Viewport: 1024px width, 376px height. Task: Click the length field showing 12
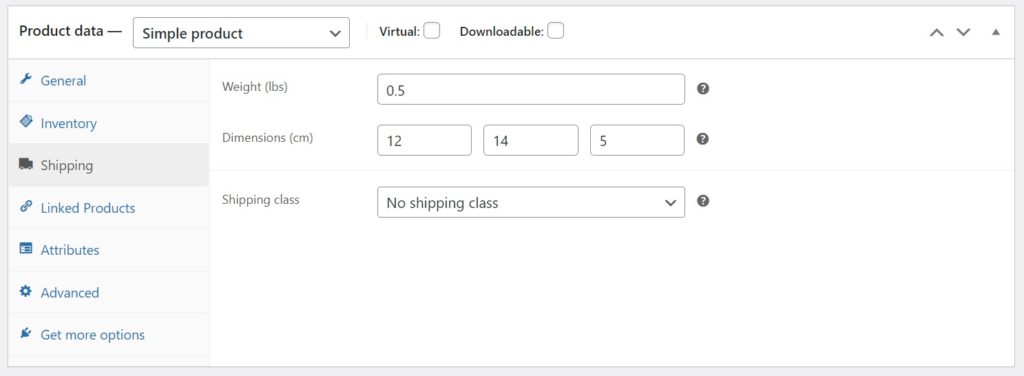click(x=424, y=140)
